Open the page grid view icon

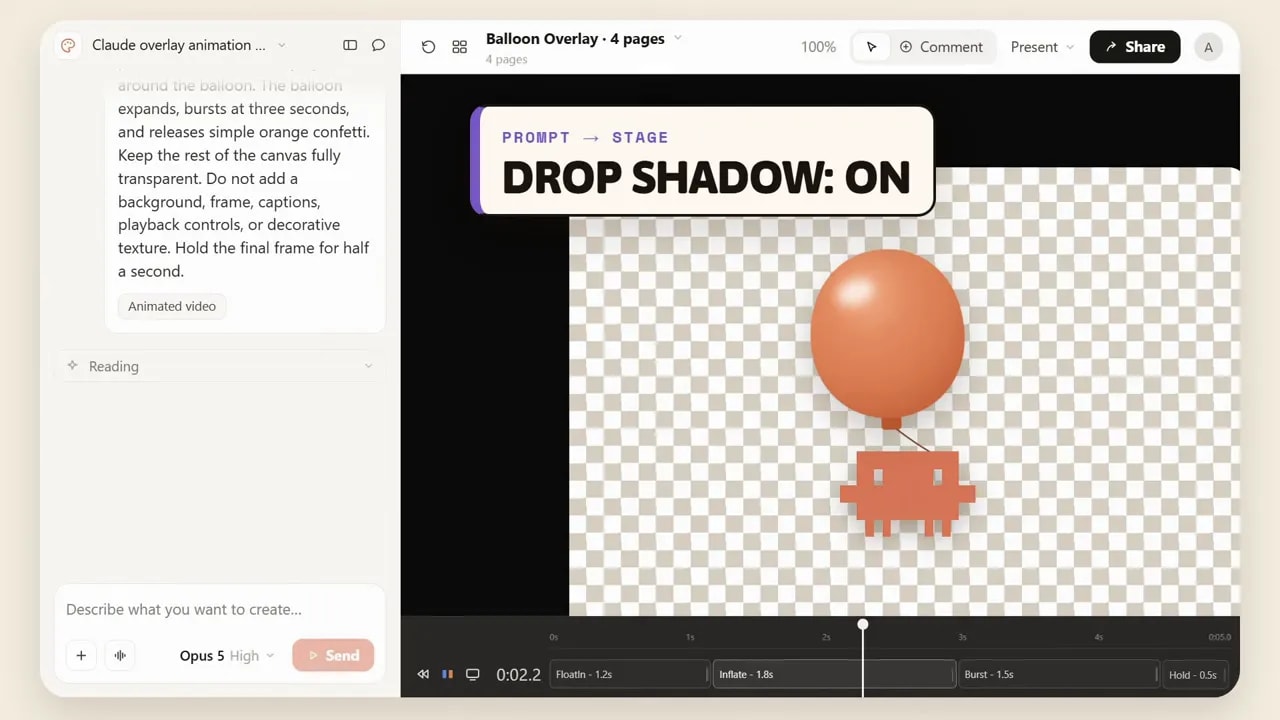(459, 47)
